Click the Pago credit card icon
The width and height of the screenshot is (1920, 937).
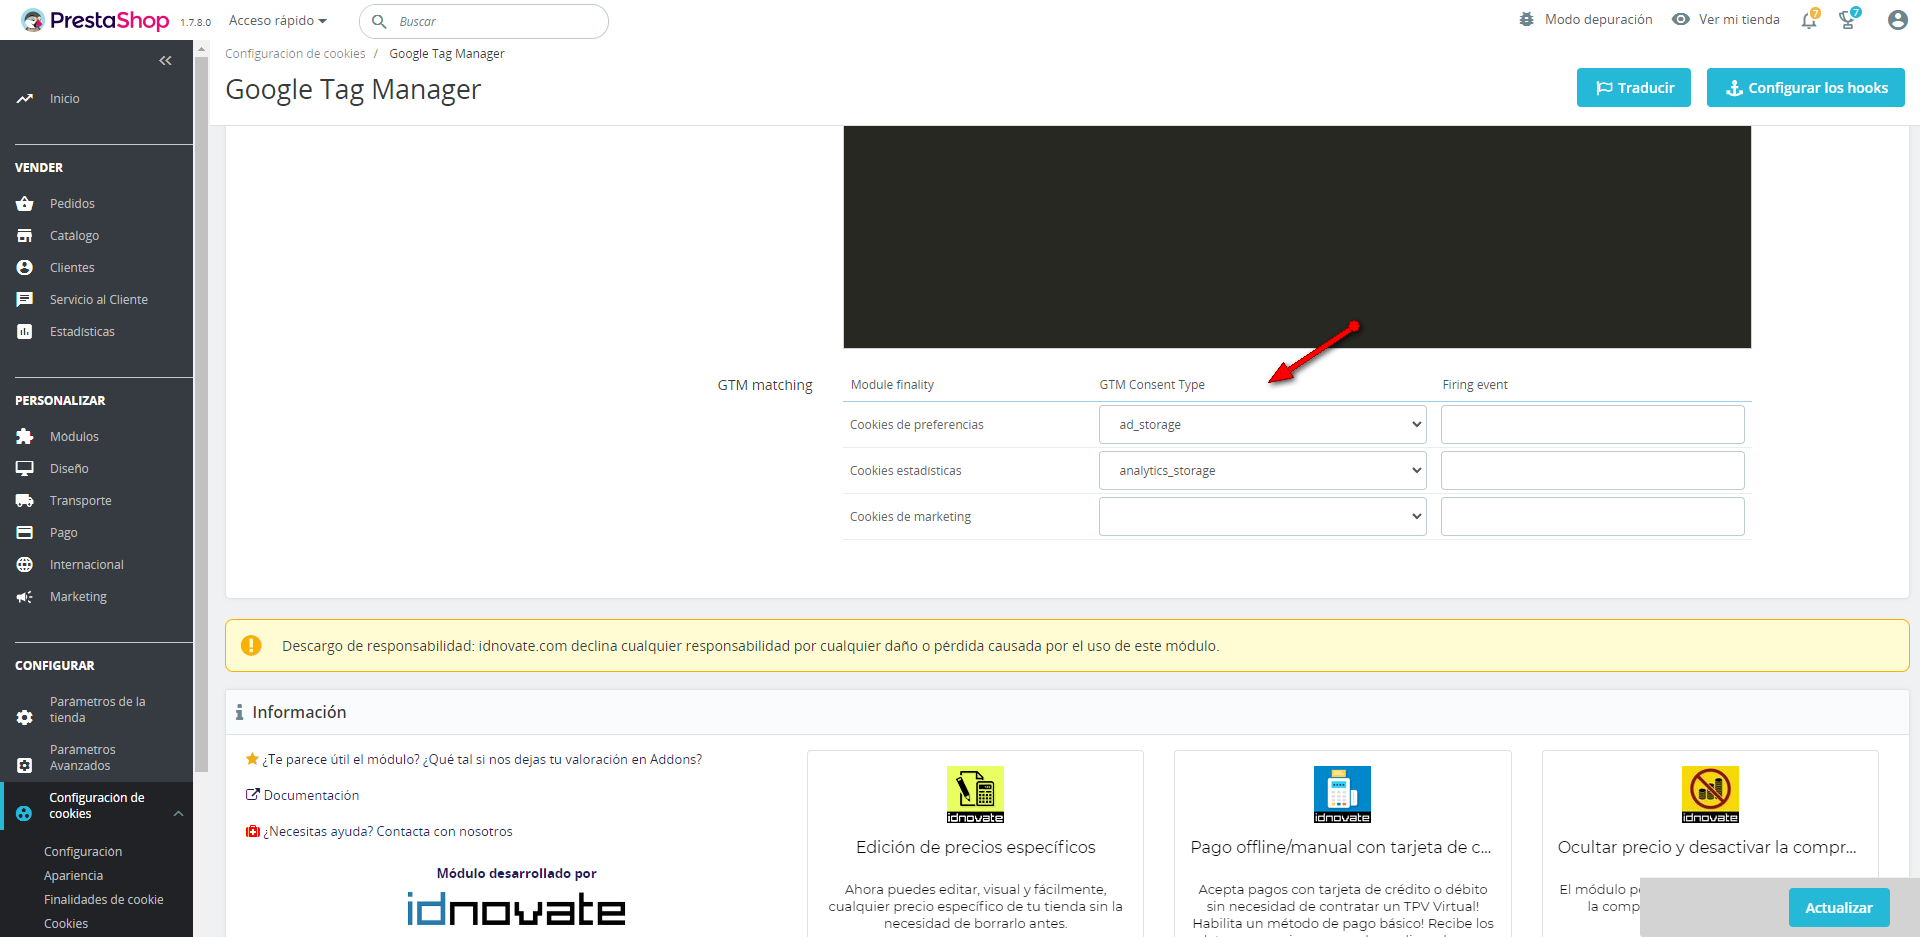[25, 533]
